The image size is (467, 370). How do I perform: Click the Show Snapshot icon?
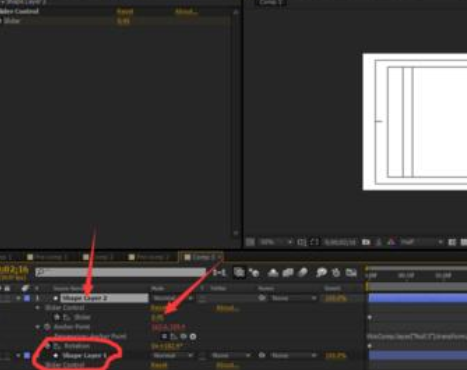[379, 242]
